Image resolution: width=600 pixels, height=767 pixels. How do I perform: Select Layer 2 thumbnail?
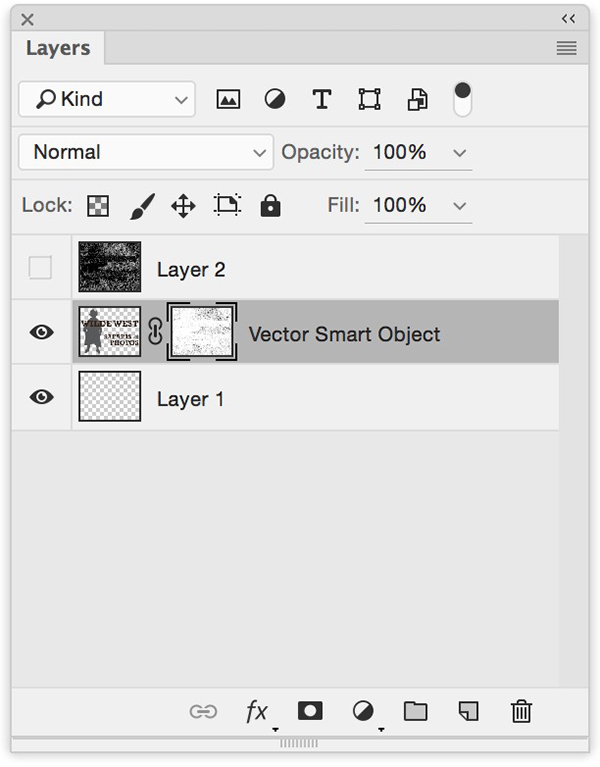click(x=110, y=267)
